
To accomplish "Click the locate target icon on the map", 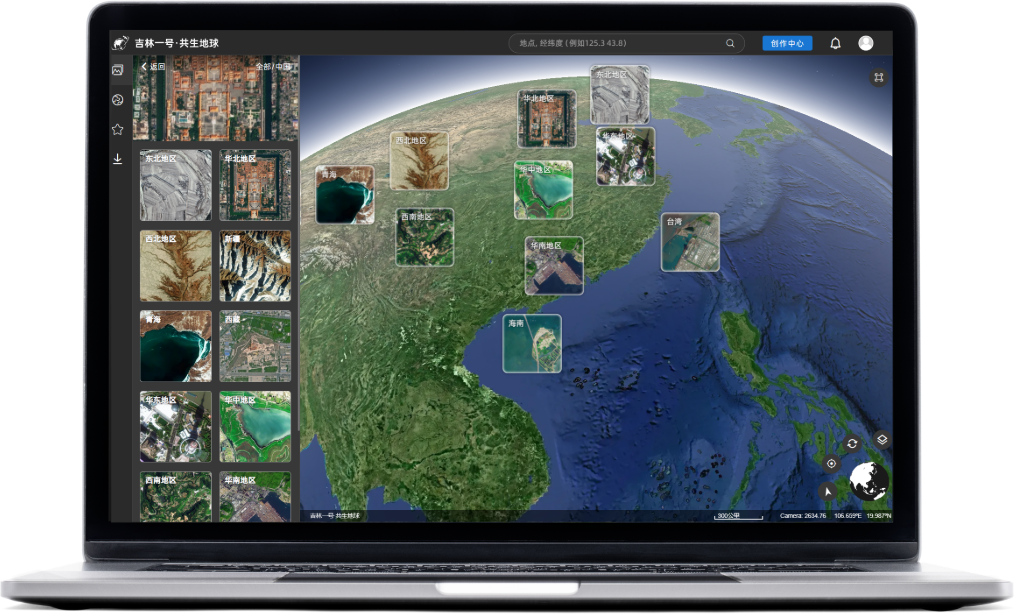I will coord(832,463).
